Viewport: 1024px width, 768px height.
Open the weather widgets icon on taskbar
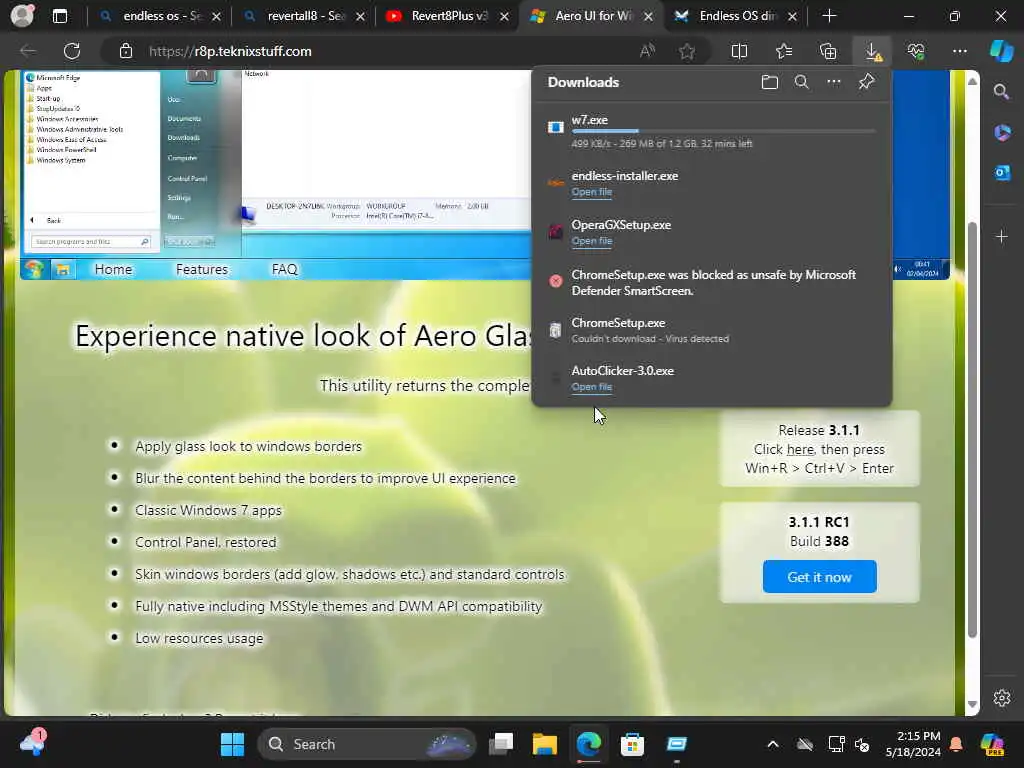coord(32,744)
